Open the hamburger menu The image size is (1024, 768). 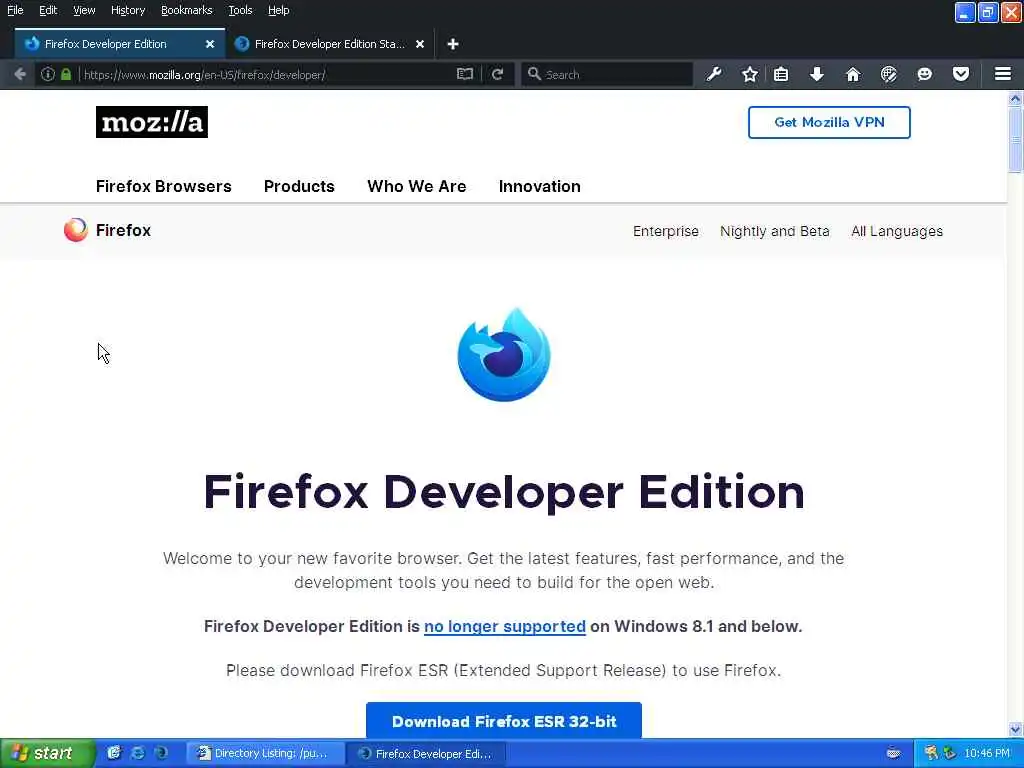1003,74
